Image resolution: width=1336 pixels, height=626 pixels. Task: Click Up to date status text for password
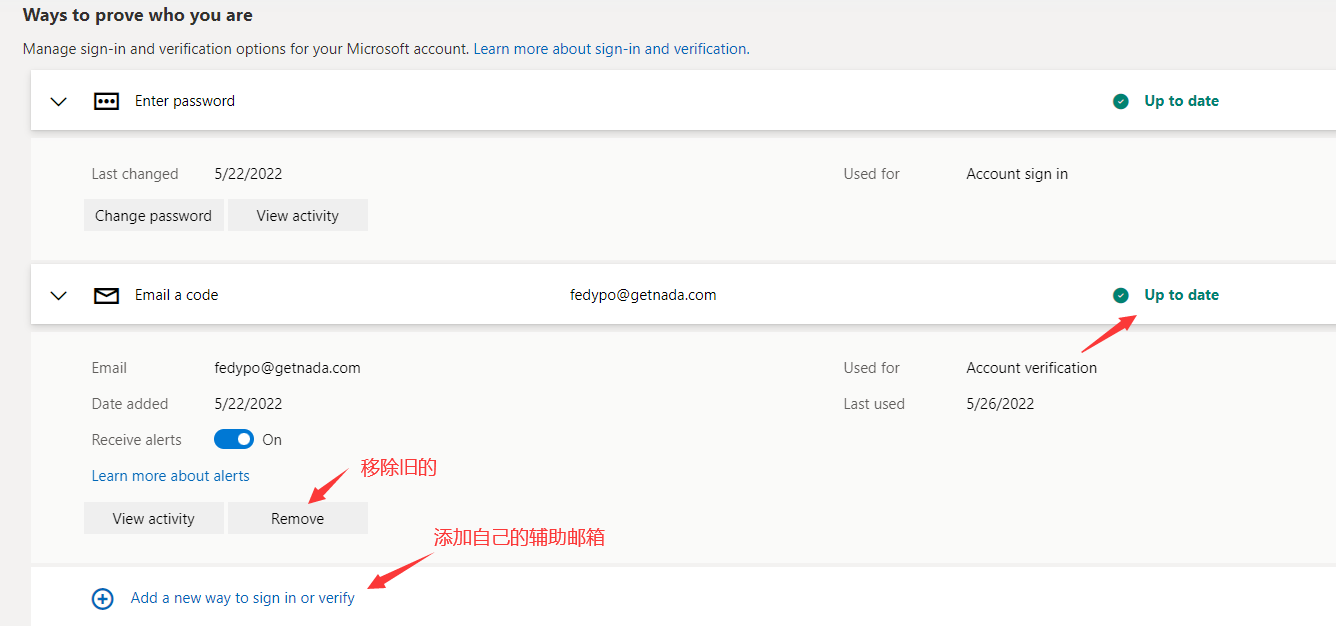pos(1181,101)
